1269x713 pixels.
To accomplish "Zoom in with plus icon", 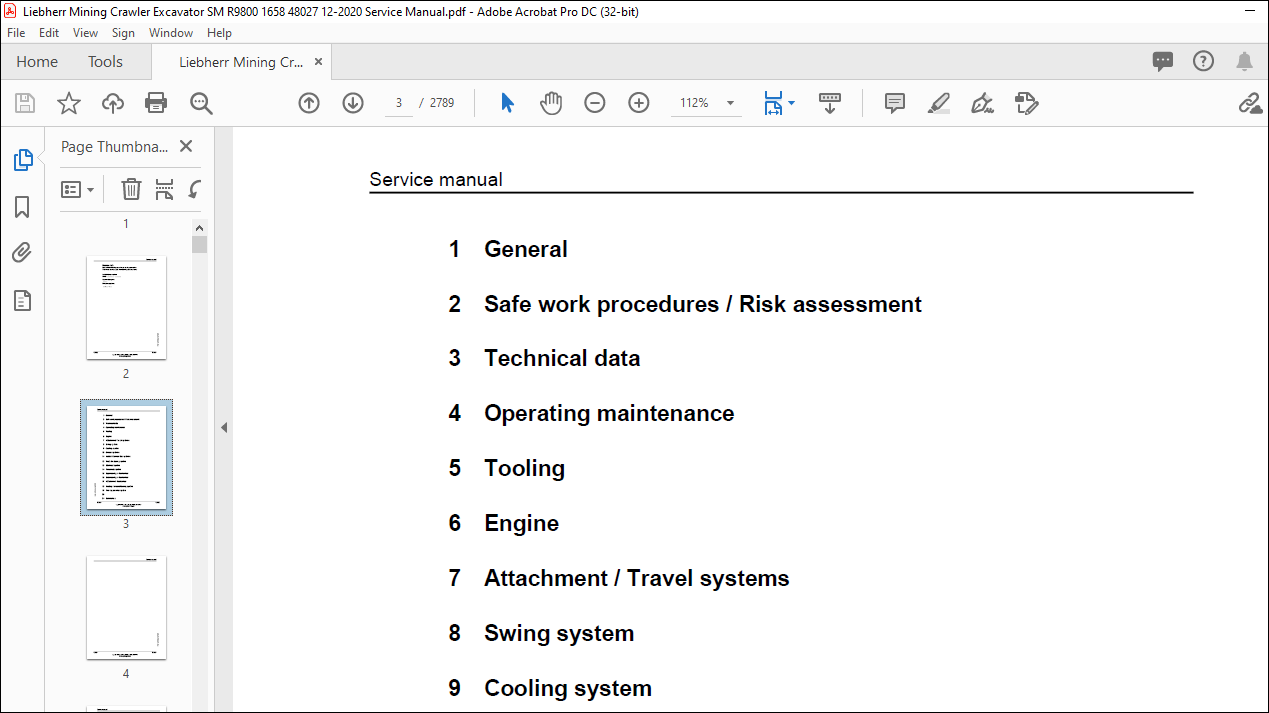I will (x=639, y=103).
